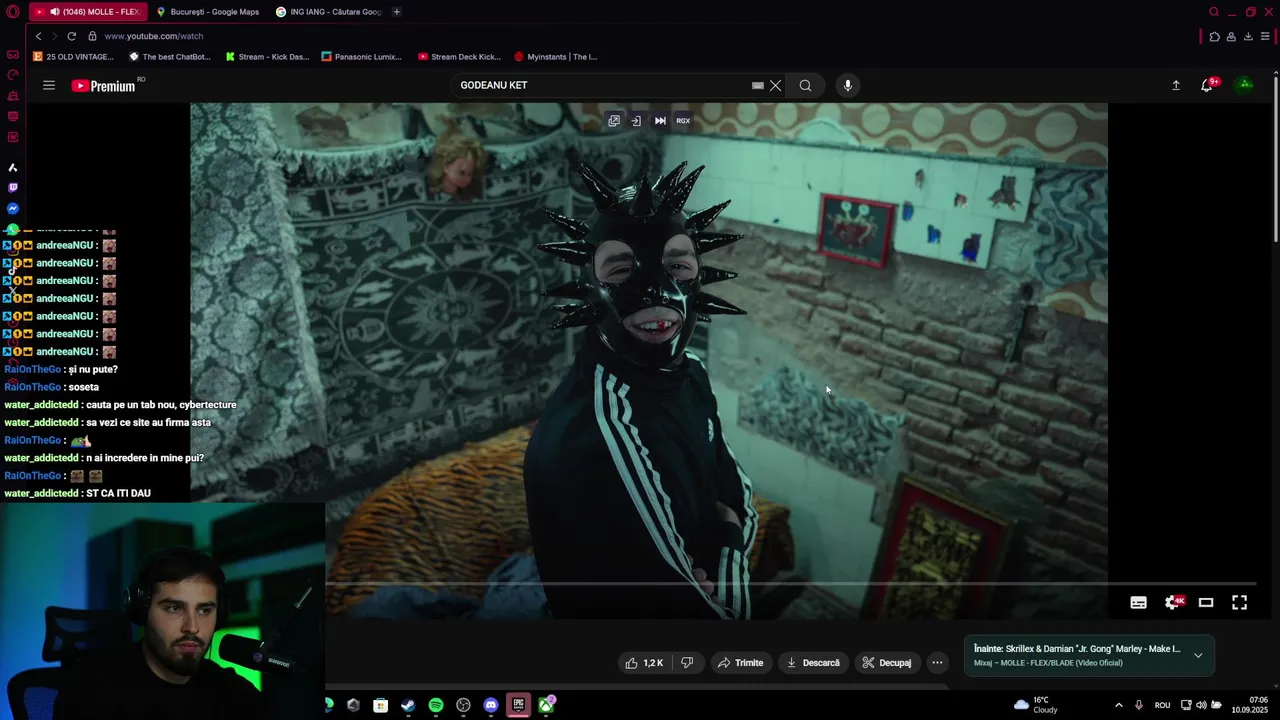Open The best ChatBot bookmark
The width and height of the screenshot is (1280, 720).
point(169,57)
